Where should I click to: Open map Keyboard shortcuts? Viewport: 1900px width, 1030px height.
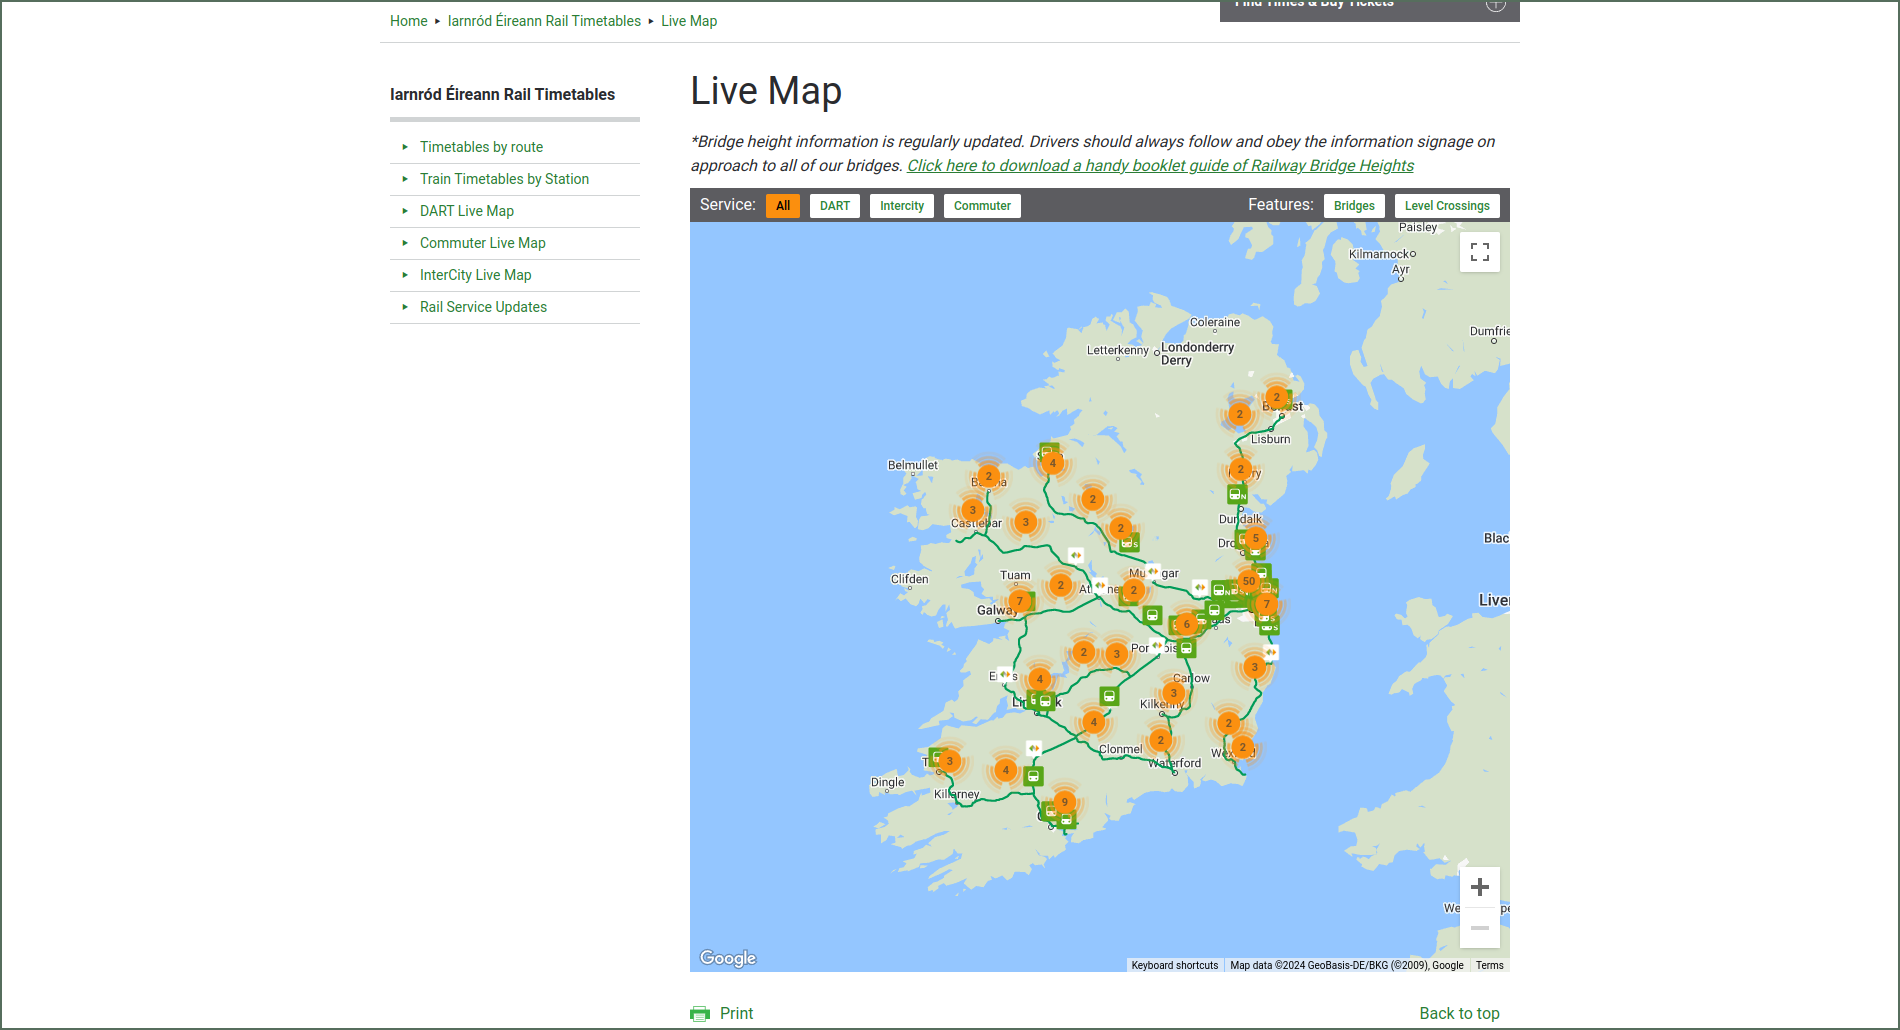1175,966
